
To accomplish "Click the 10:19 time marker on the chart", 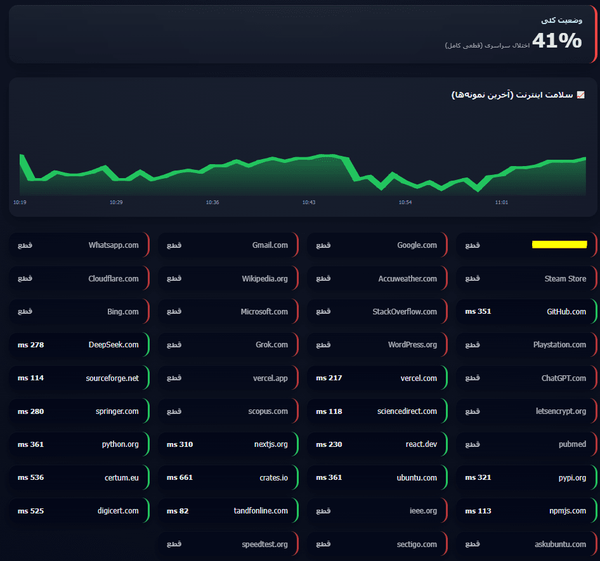I will (x=20, y=202).
